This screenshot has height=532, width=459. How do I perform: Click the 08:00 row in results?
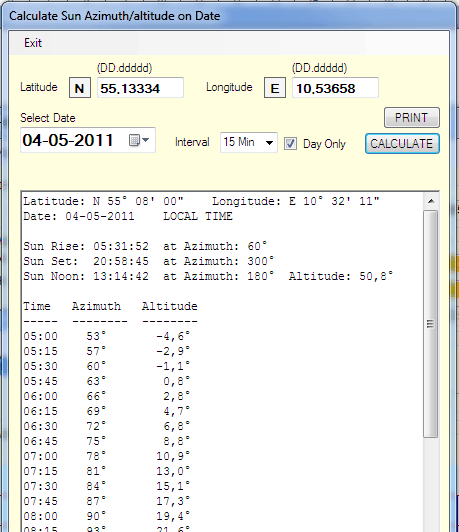coord(107,516)
